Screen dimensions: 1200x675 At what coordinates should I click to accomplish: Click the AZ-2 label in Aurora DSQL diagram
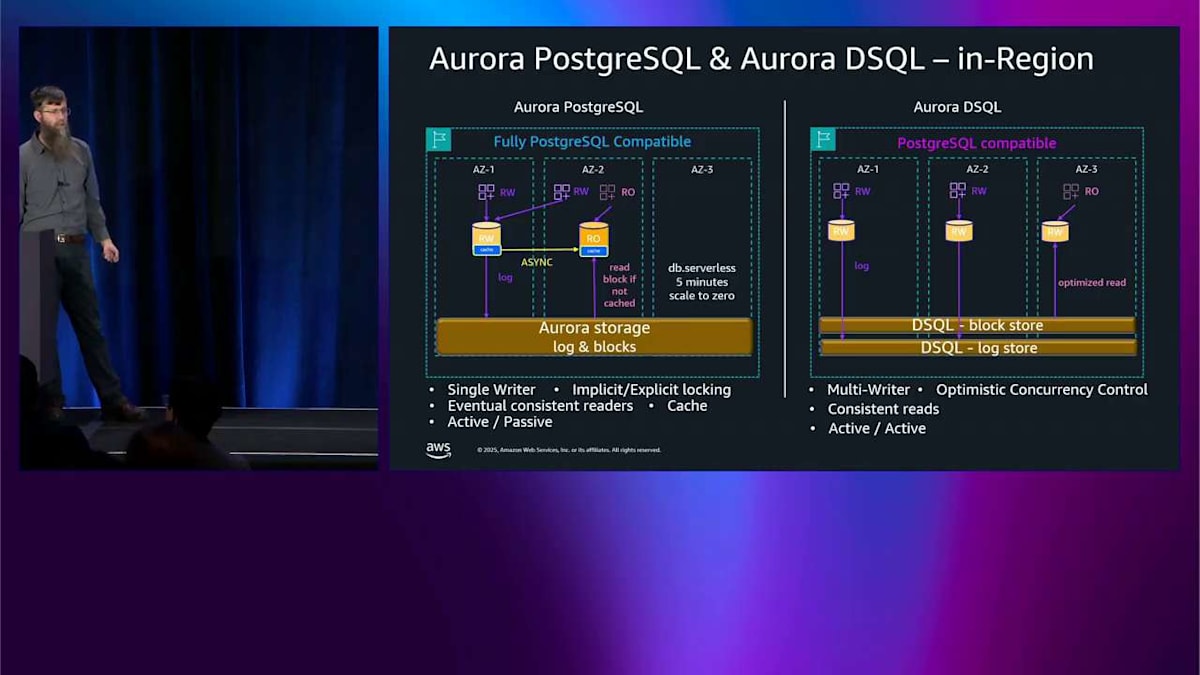coord(978,169)
